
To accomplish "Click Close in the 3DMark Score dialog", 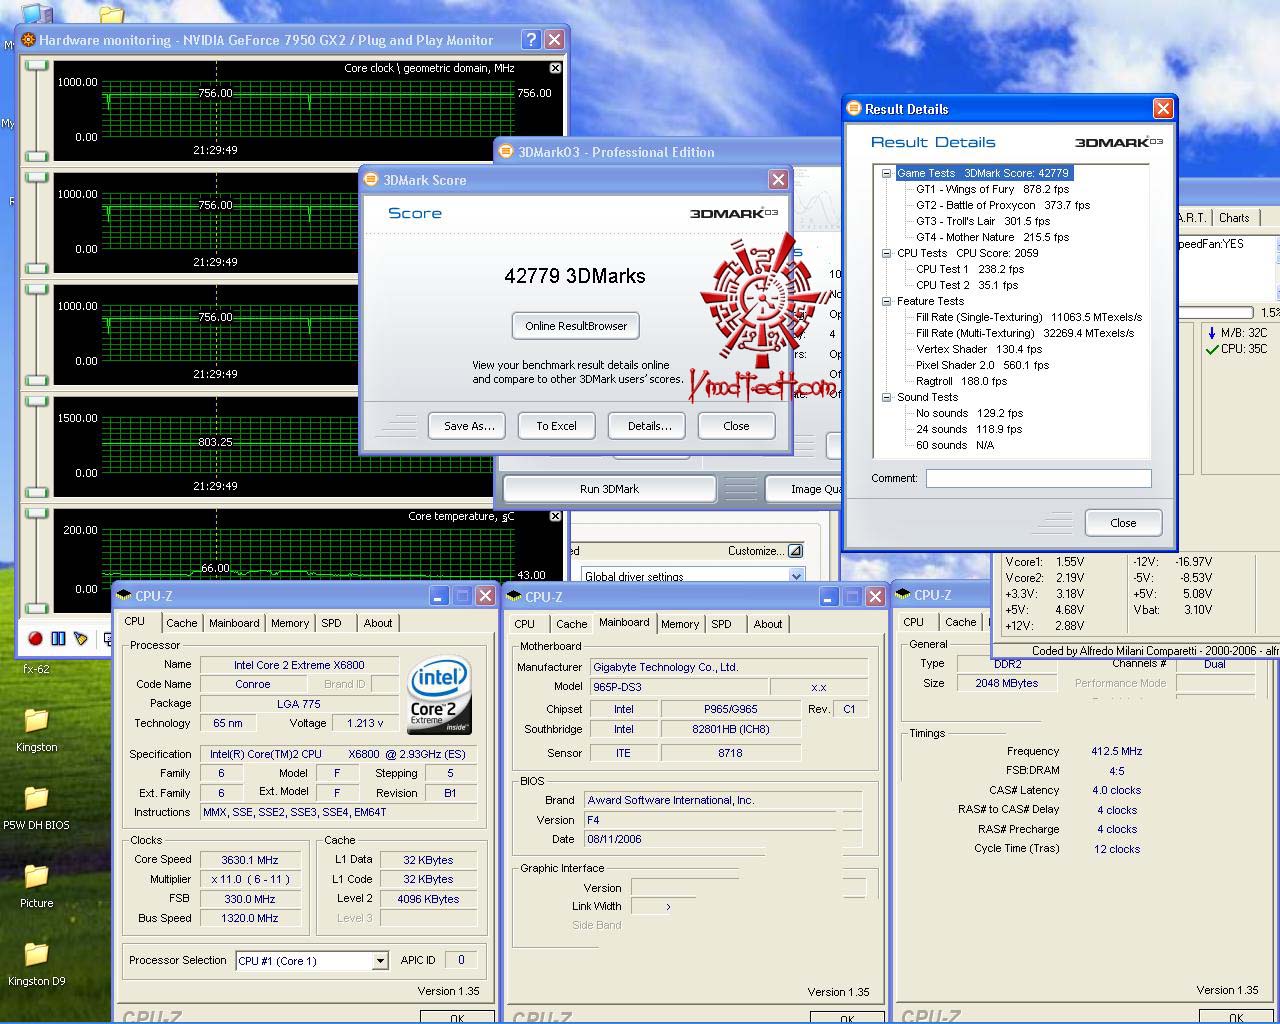I will click(x=736, y=426).
